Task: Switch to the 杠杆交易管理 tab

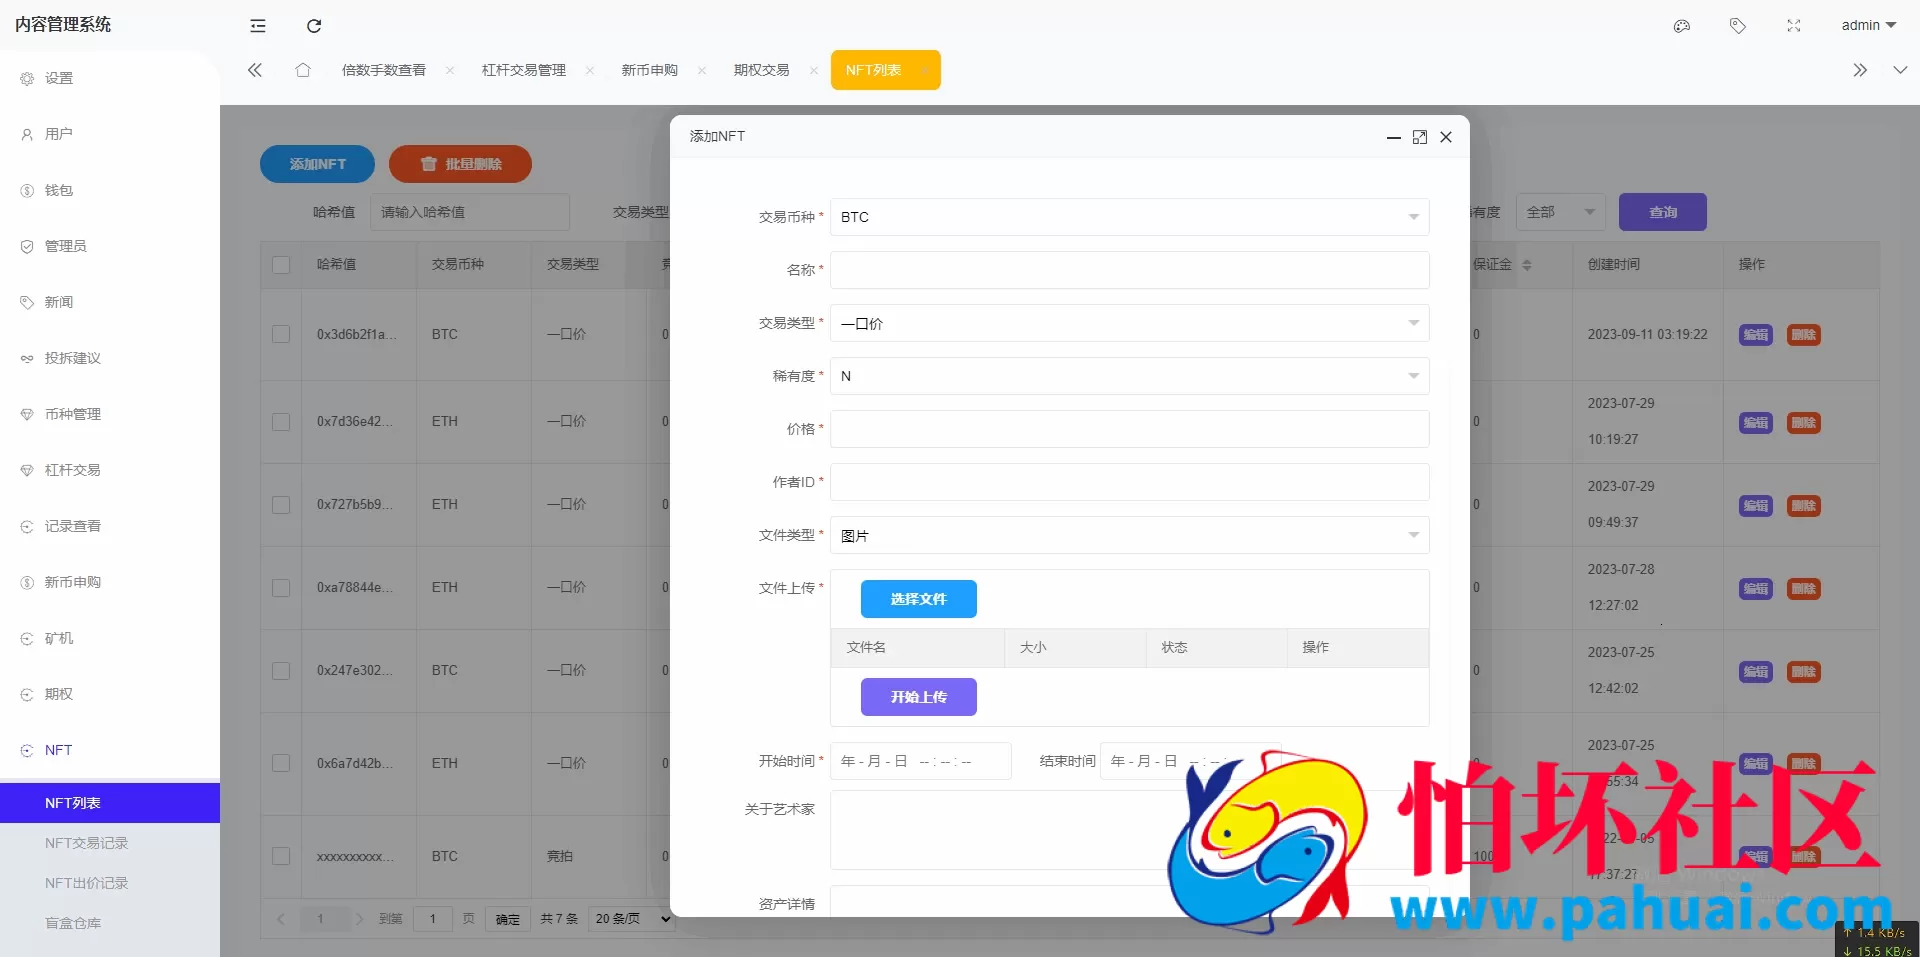Action: 524,70
